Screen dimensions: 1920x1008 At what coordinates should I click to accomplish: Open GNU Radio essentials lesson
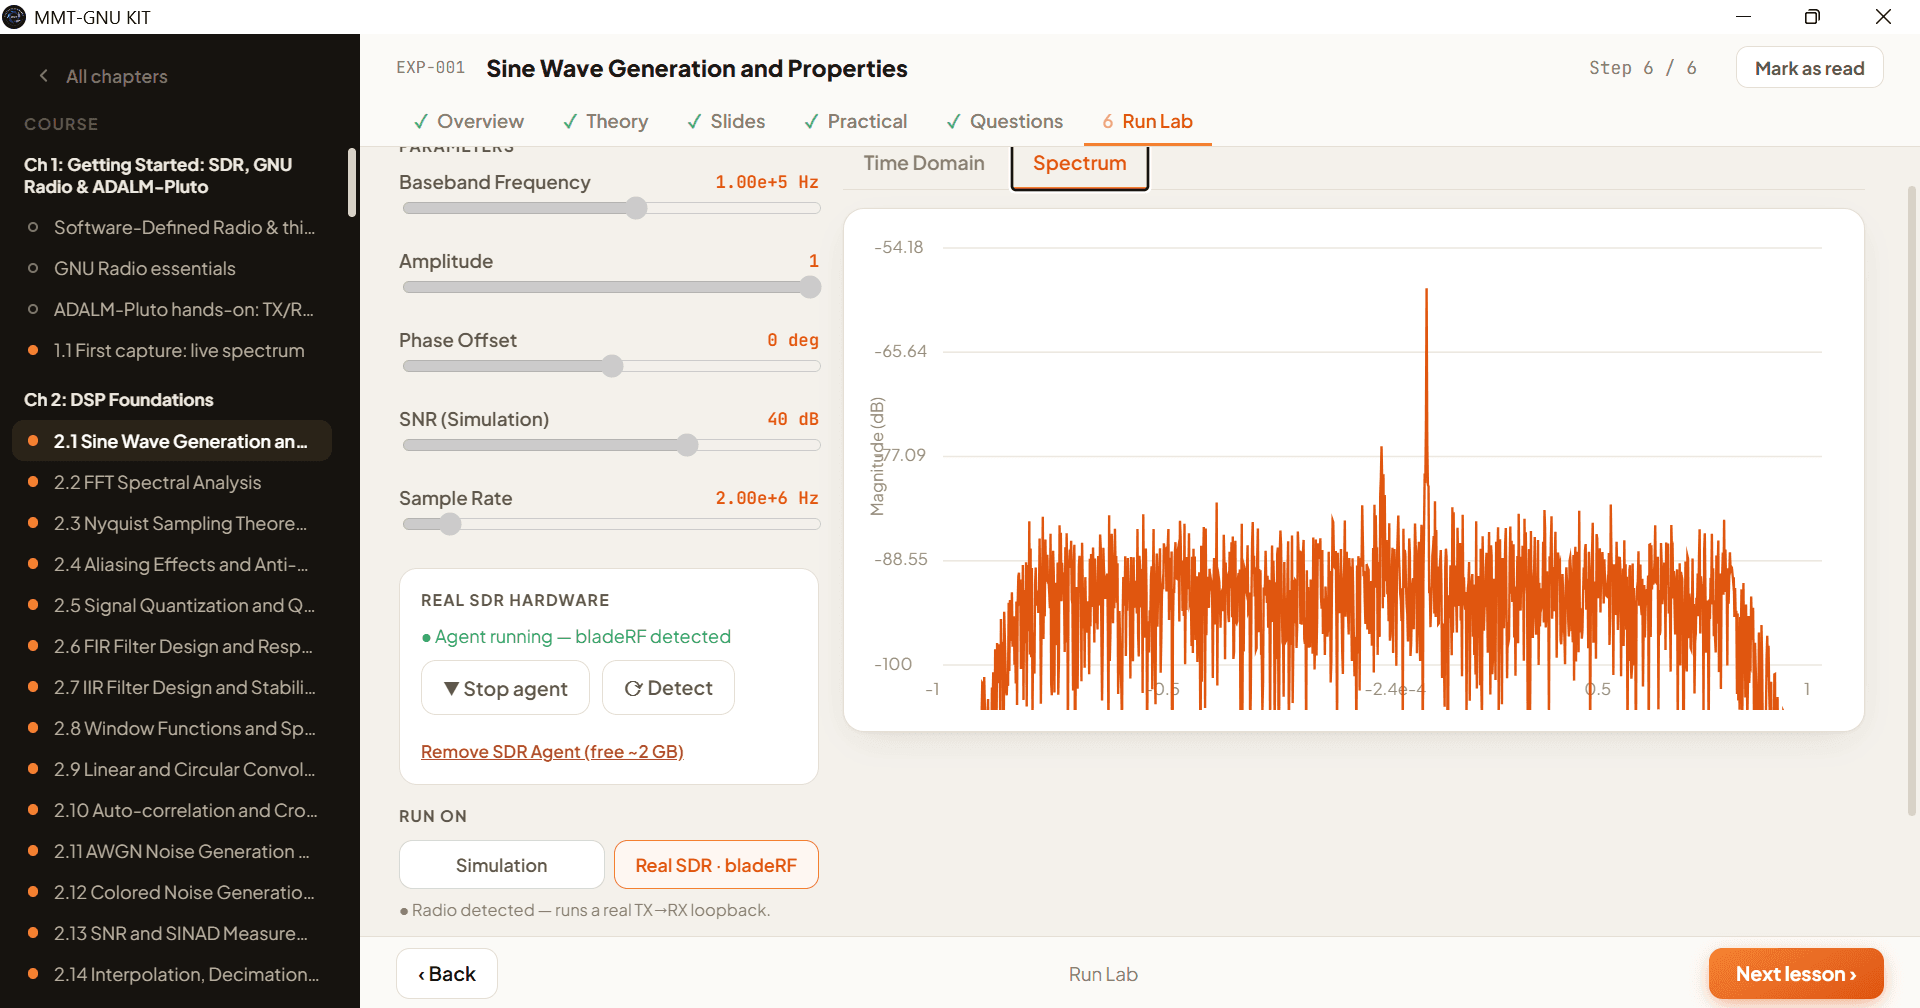click(172, 268)
